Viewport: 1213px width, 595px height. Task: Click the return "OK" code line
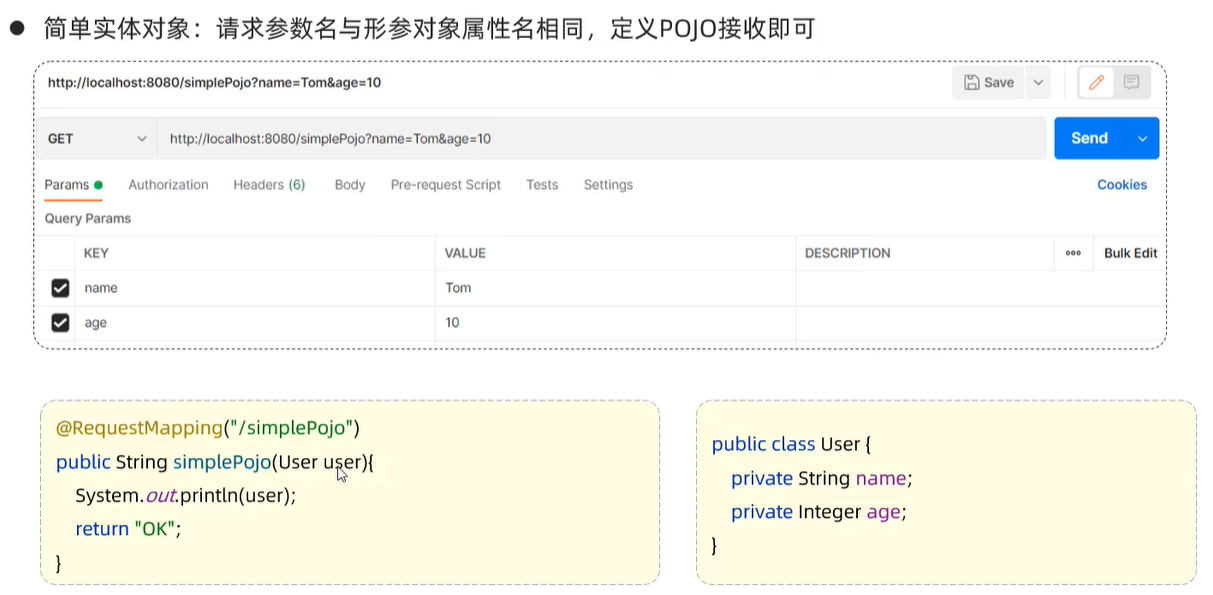click(x=128, y=529)
